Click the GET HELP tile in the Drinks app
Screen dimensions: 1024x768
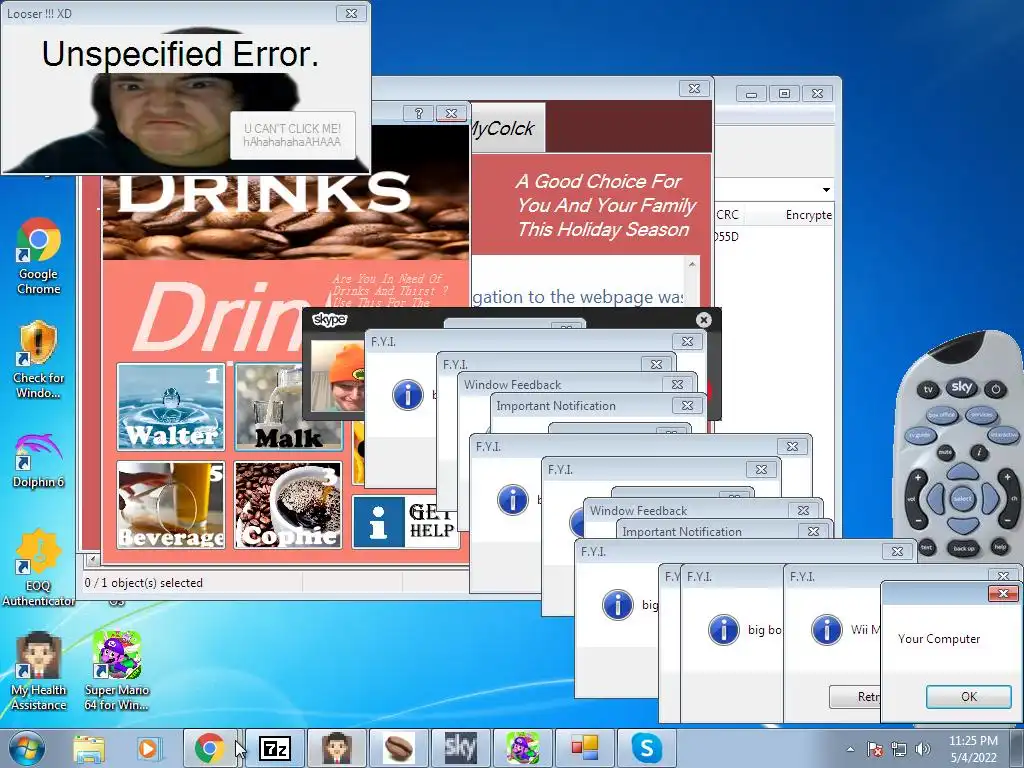pyautogui.click(x=406, y=521)
